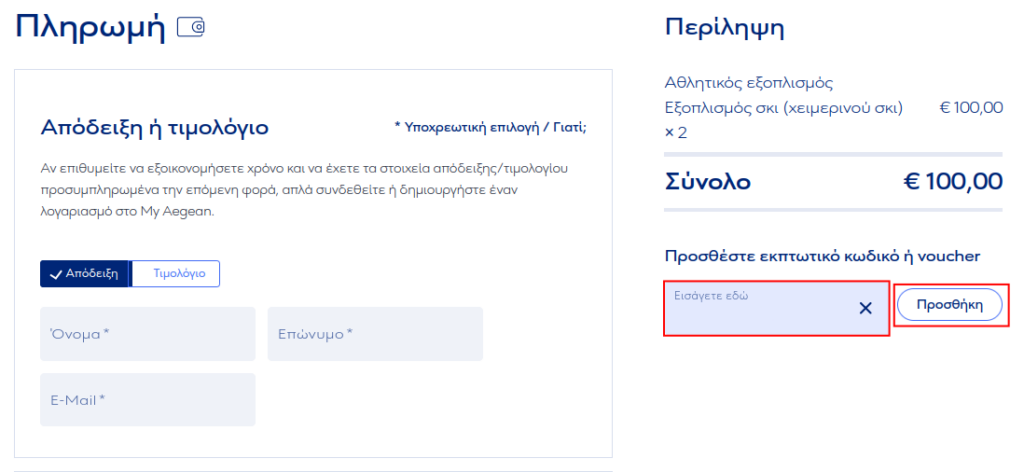
Task: Select the E-Mail input field
Action: coord(147,400)
